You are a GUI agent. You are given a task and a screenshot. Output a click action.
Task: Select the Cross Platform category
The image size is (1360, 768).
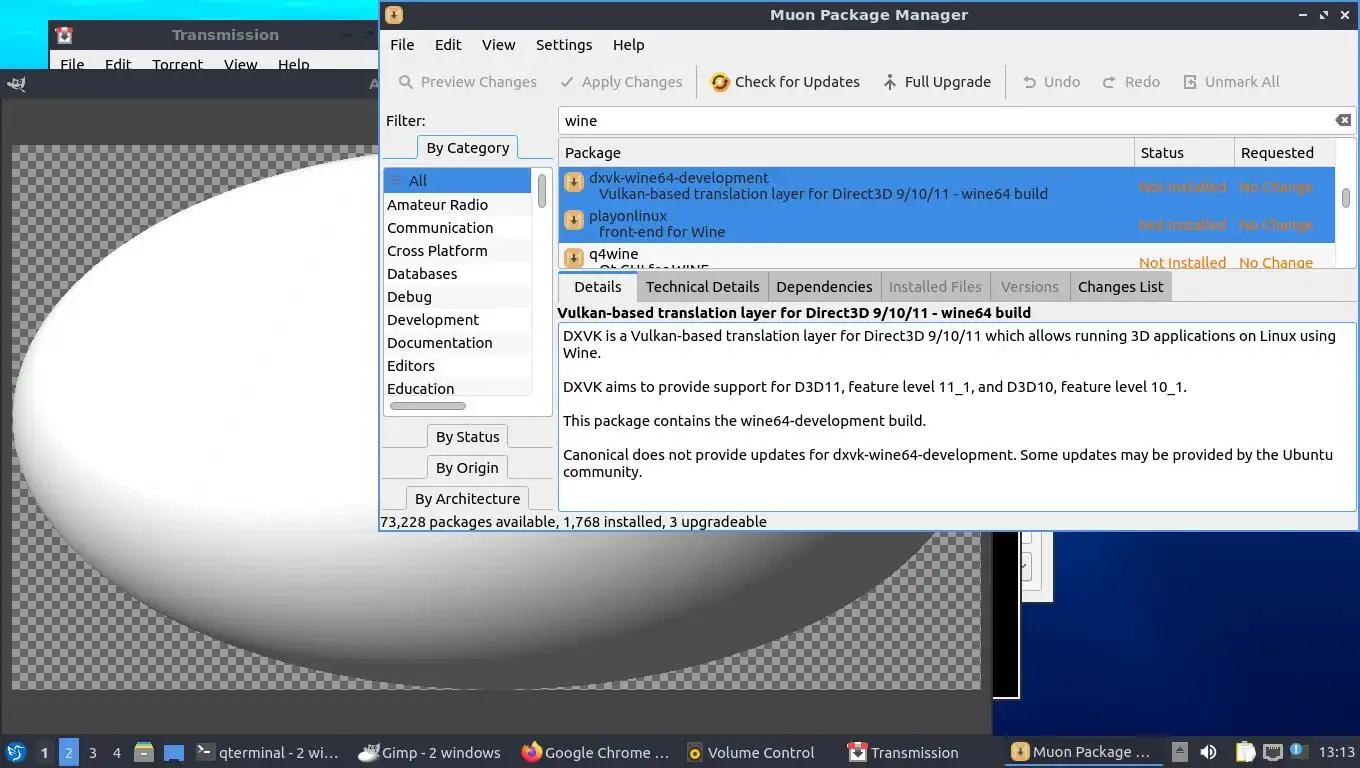[457, 251]
